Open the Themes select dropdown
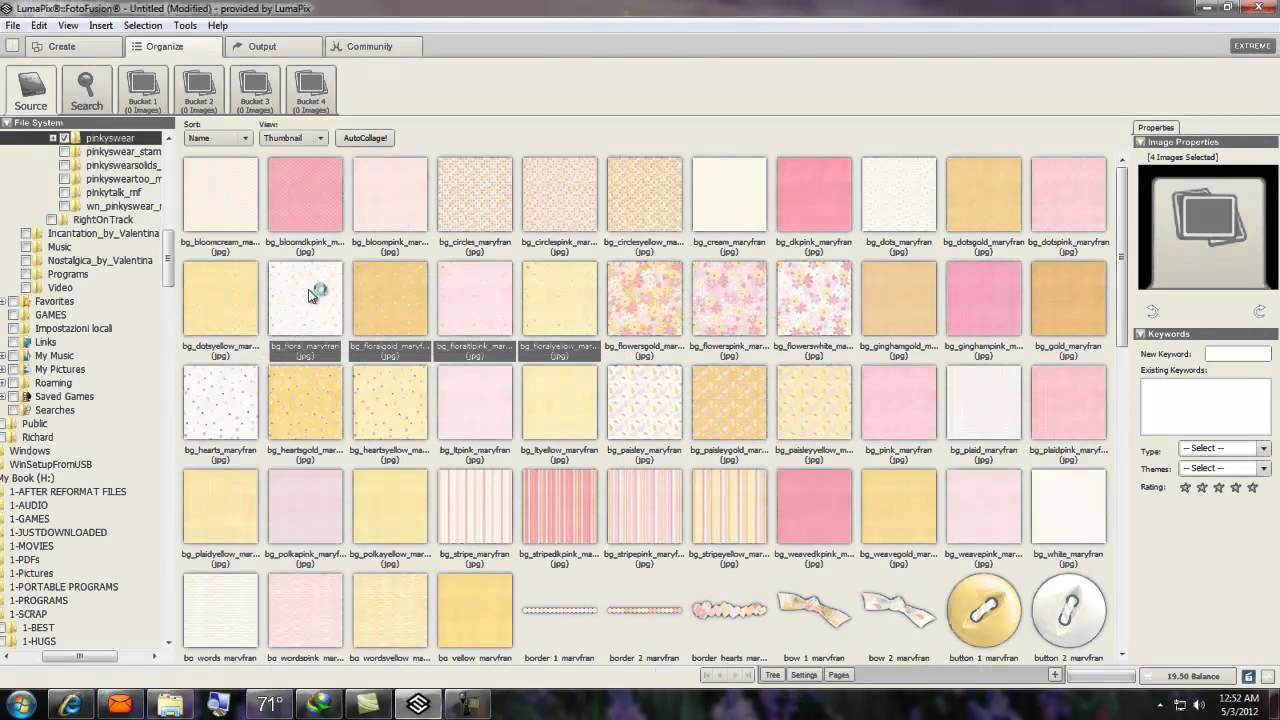 coord(1224,468)
